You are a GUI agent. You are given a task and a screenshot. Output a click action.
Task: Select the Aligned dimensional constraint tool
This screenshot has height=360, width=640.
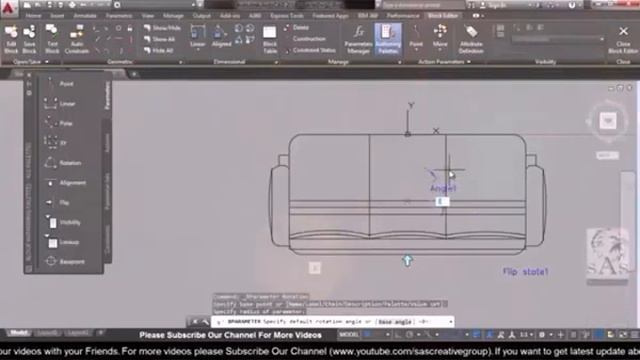click(221, 36)
